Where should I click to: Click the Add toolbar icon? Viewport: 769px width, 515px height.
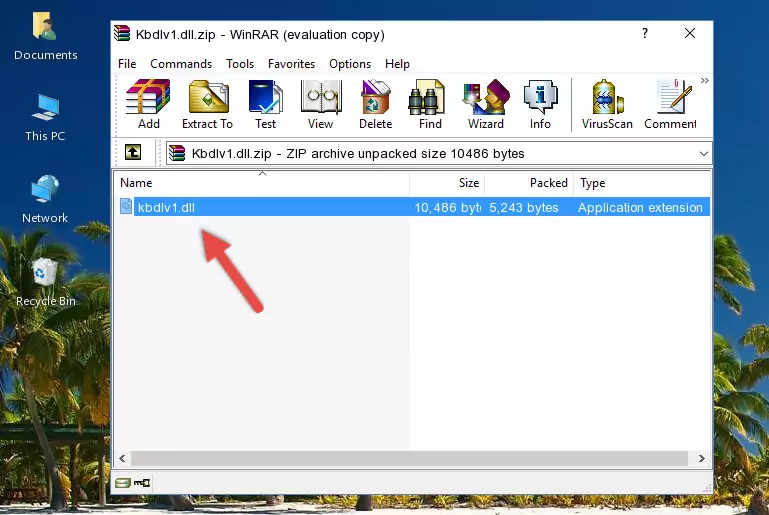[148, 104]
